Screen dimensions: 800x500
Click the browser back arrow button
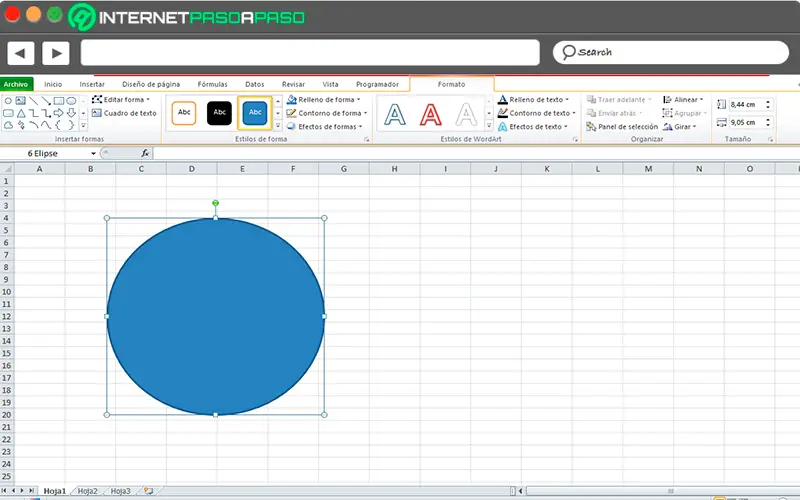pyautogui.click(x=21, y=53)
